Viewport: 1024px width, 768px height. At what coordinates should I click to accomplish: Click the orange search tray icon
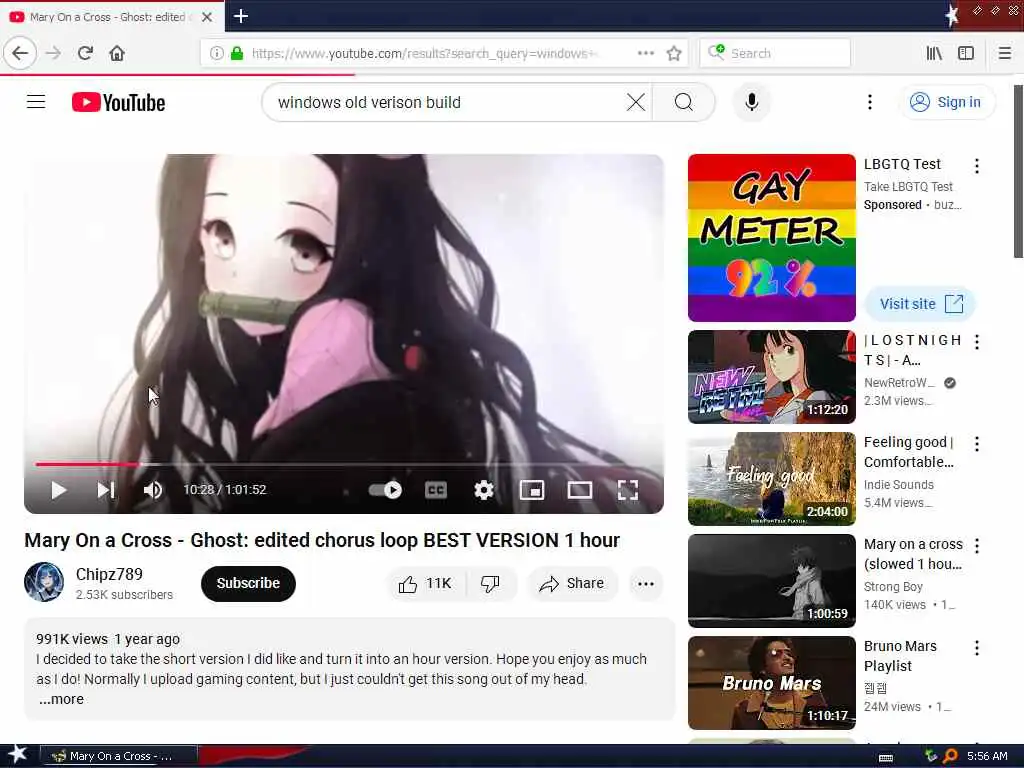click(950, 756)
